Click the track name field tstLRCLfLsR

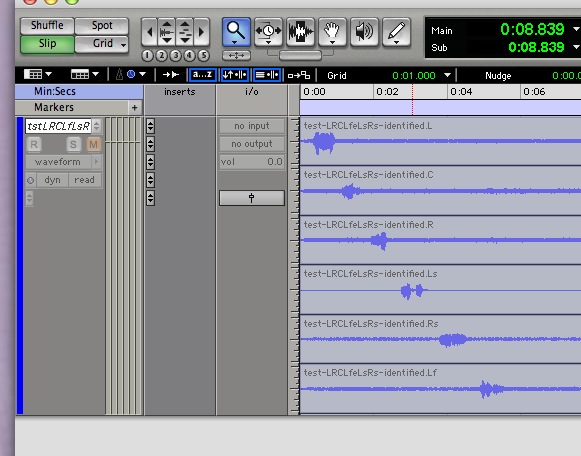[x=58, y=126]
